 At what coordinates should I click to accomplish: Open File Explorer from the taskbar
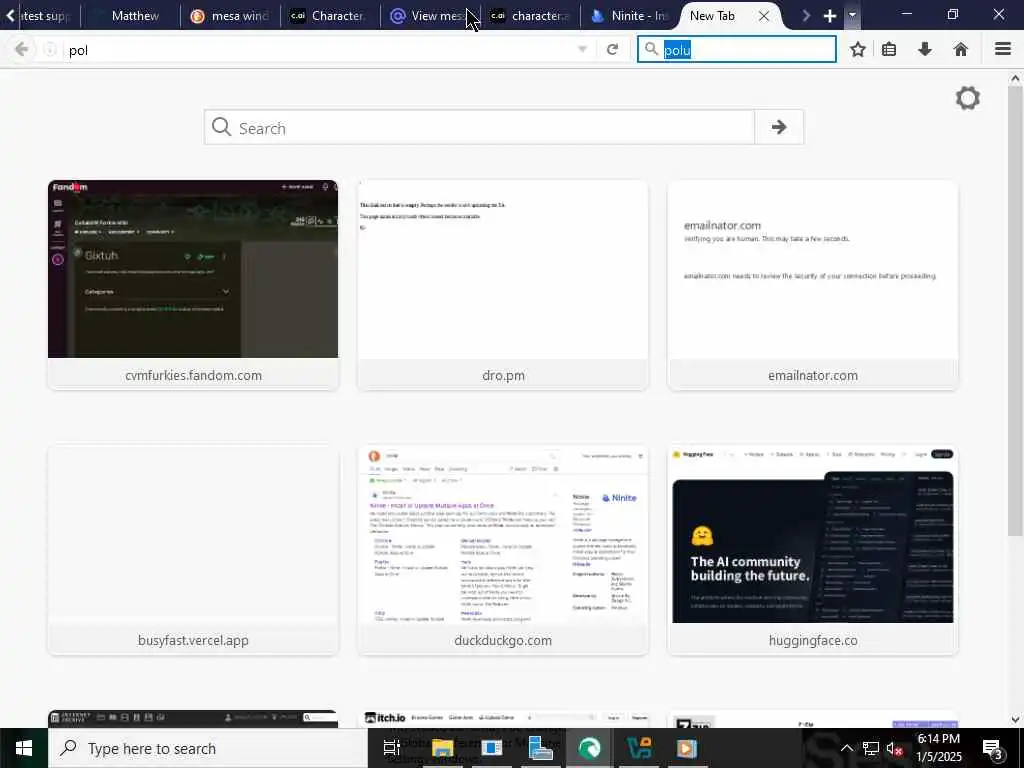click(442, 748)
